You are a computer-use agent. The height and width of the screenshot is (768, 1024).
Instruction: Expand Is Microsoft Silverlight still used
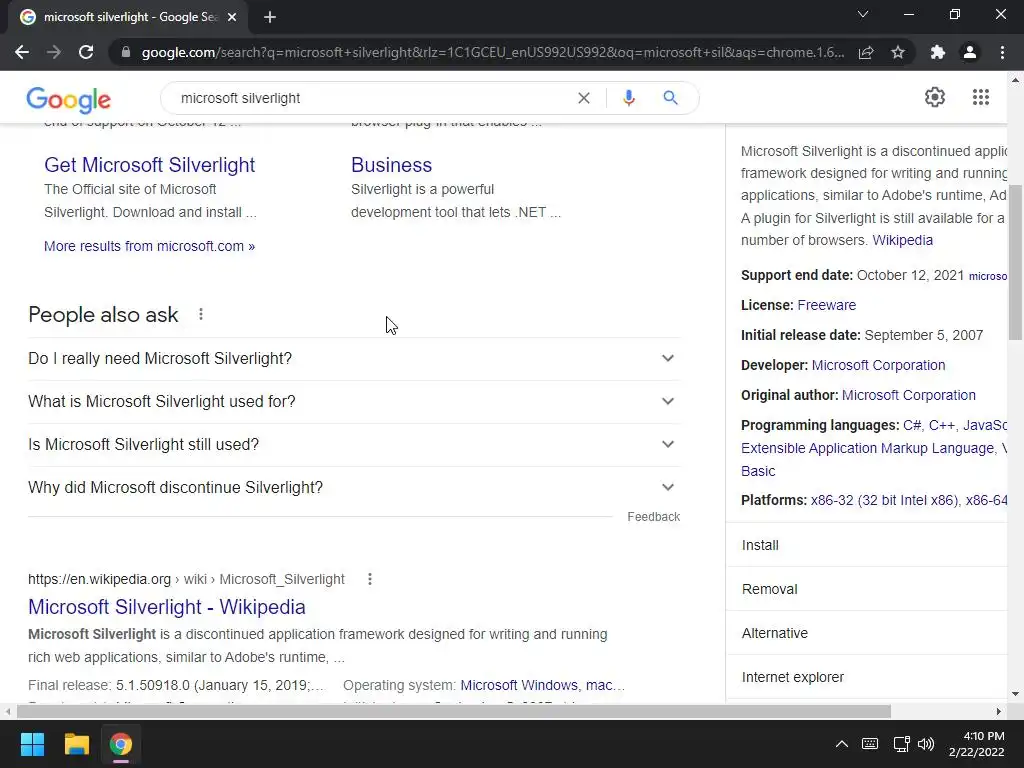pyautogui.click(x=354, y=445)
